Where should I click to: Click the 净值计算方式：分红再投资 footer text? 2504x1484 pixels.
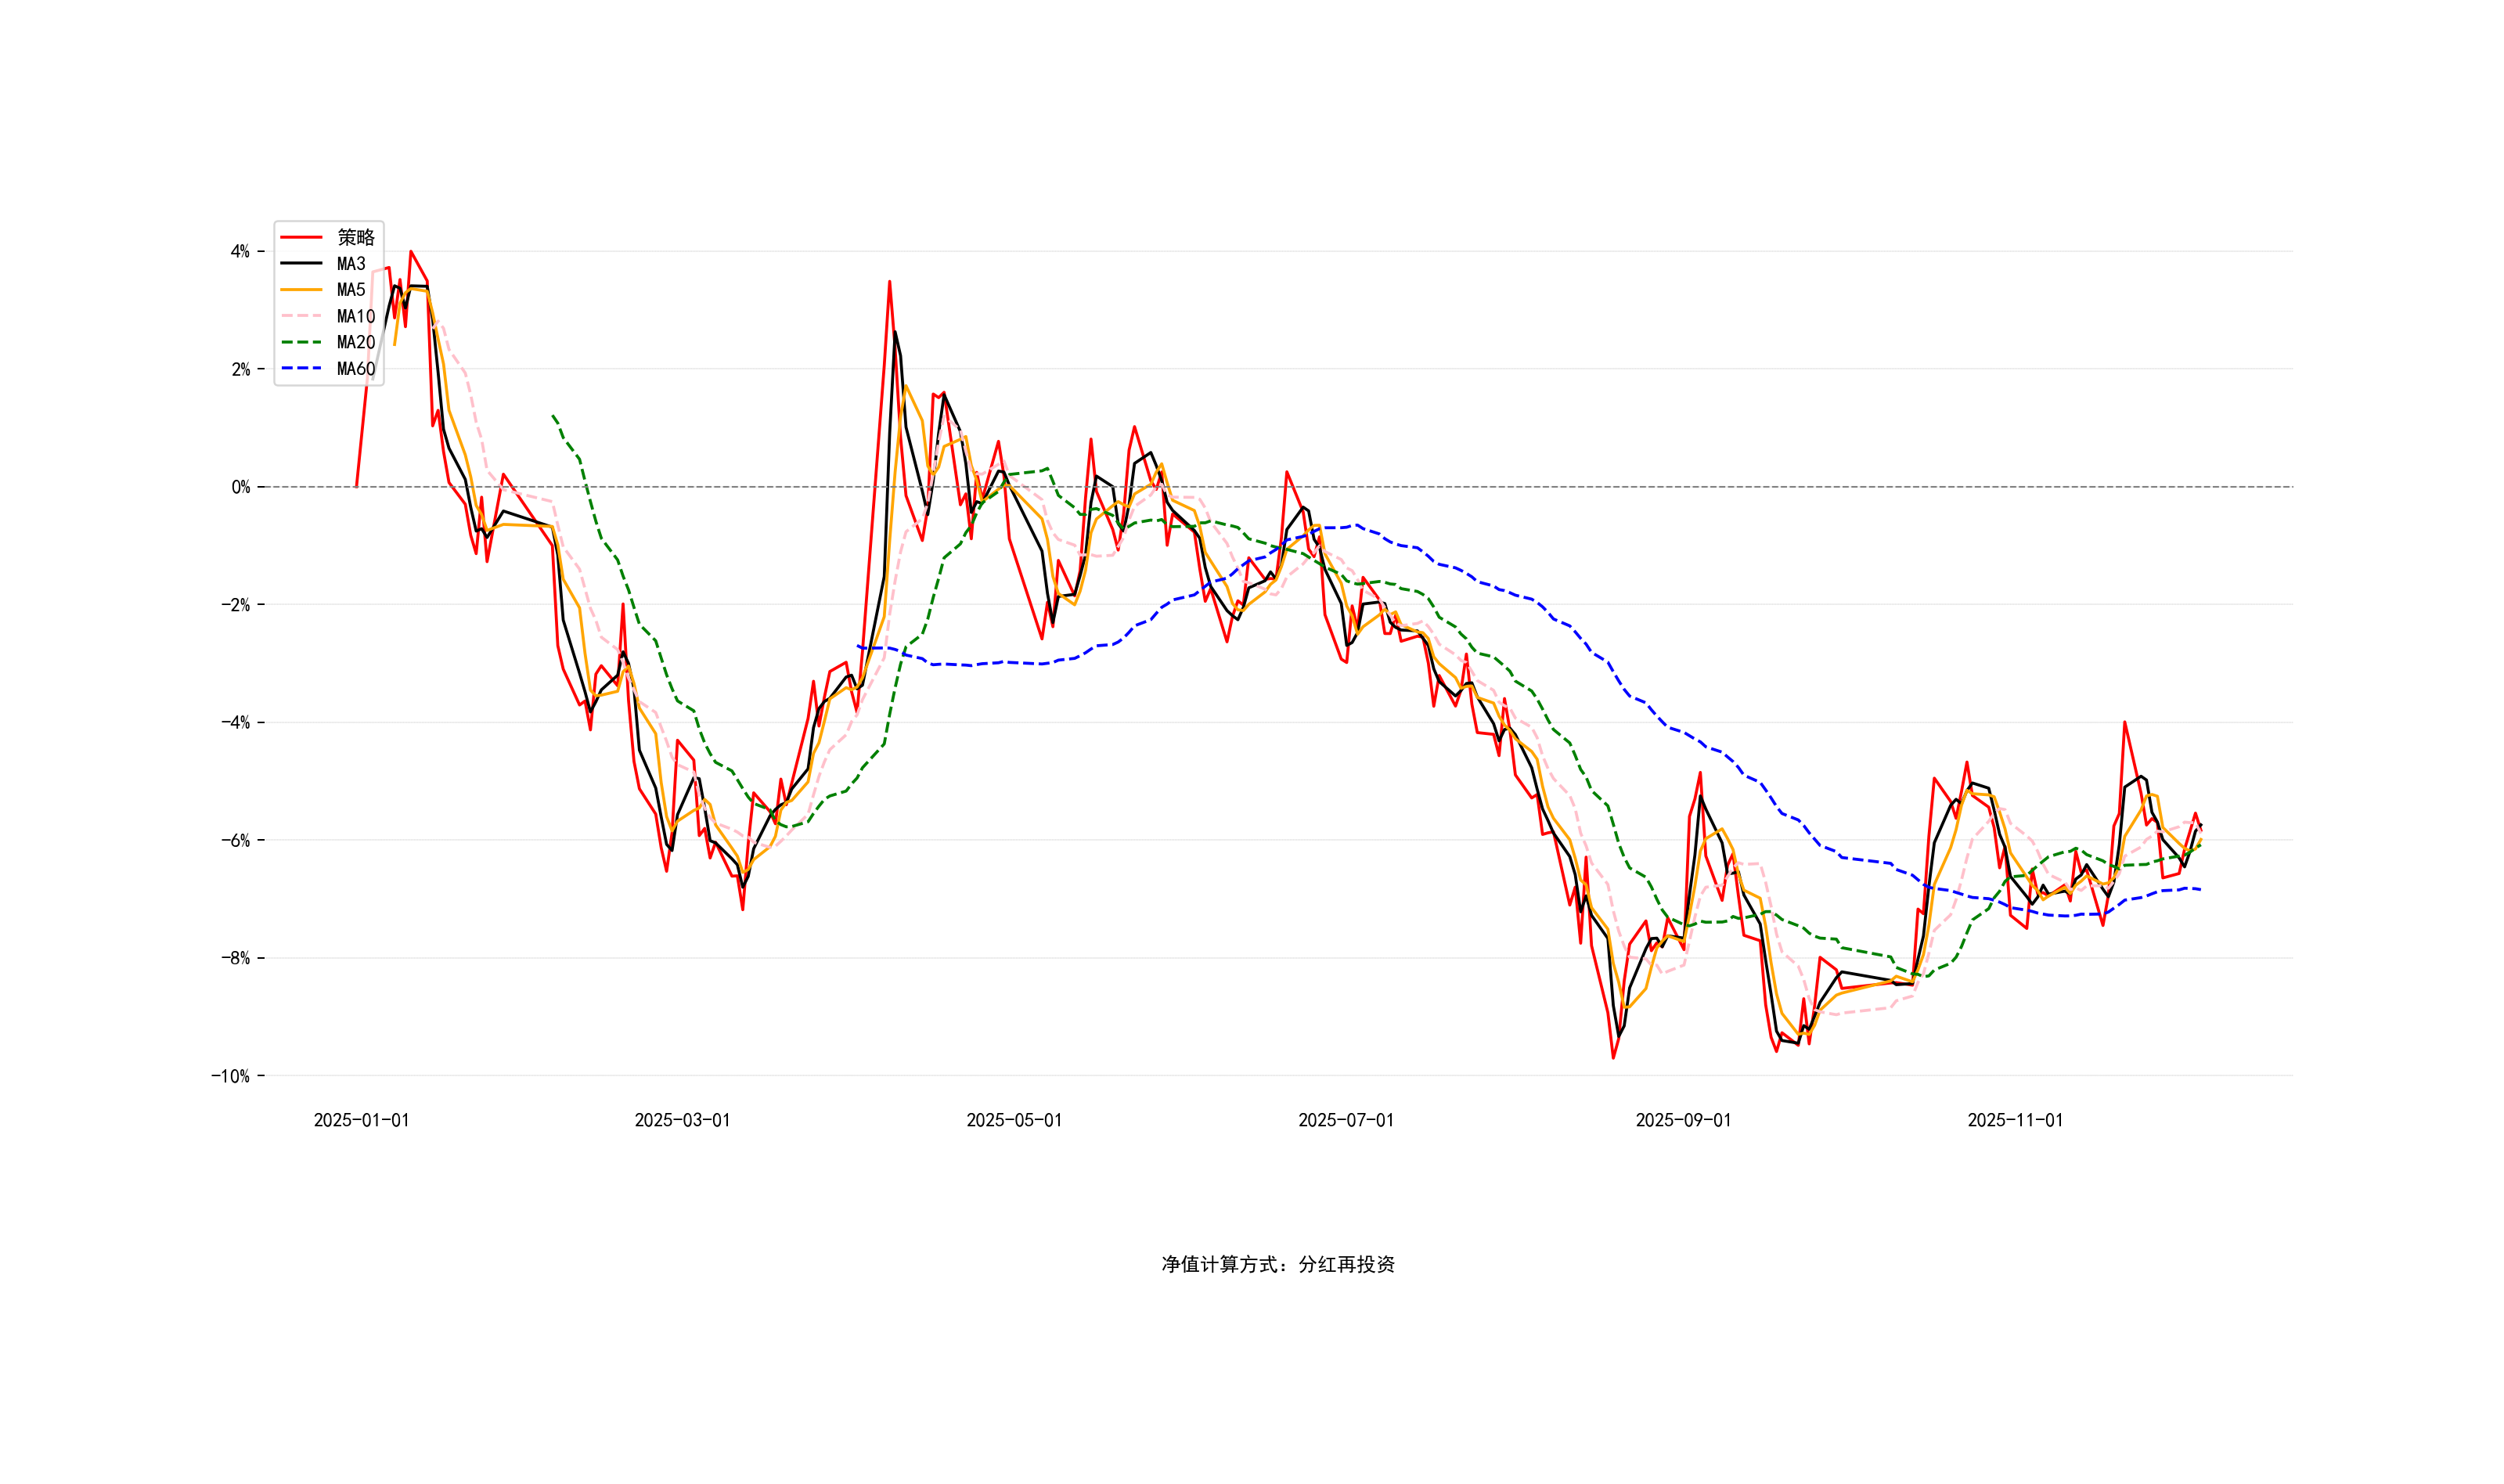(1277, 1265)
